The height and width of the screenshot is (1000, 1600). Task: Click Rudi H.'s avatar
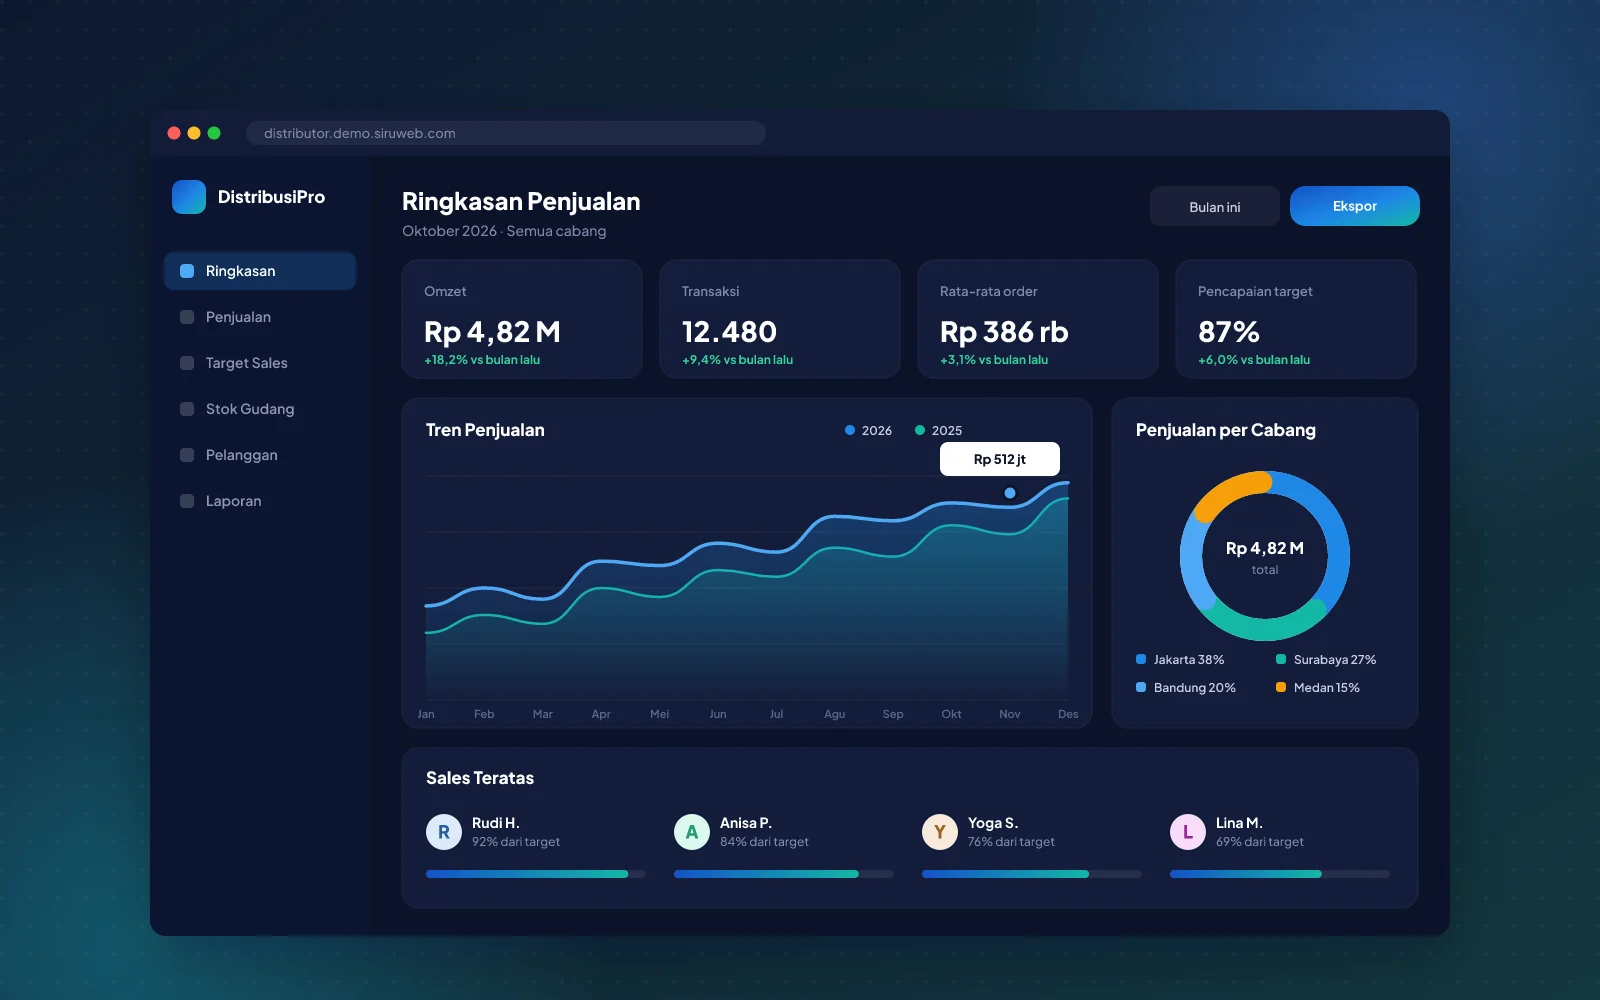pyautogui.click(x=444, y=832)
